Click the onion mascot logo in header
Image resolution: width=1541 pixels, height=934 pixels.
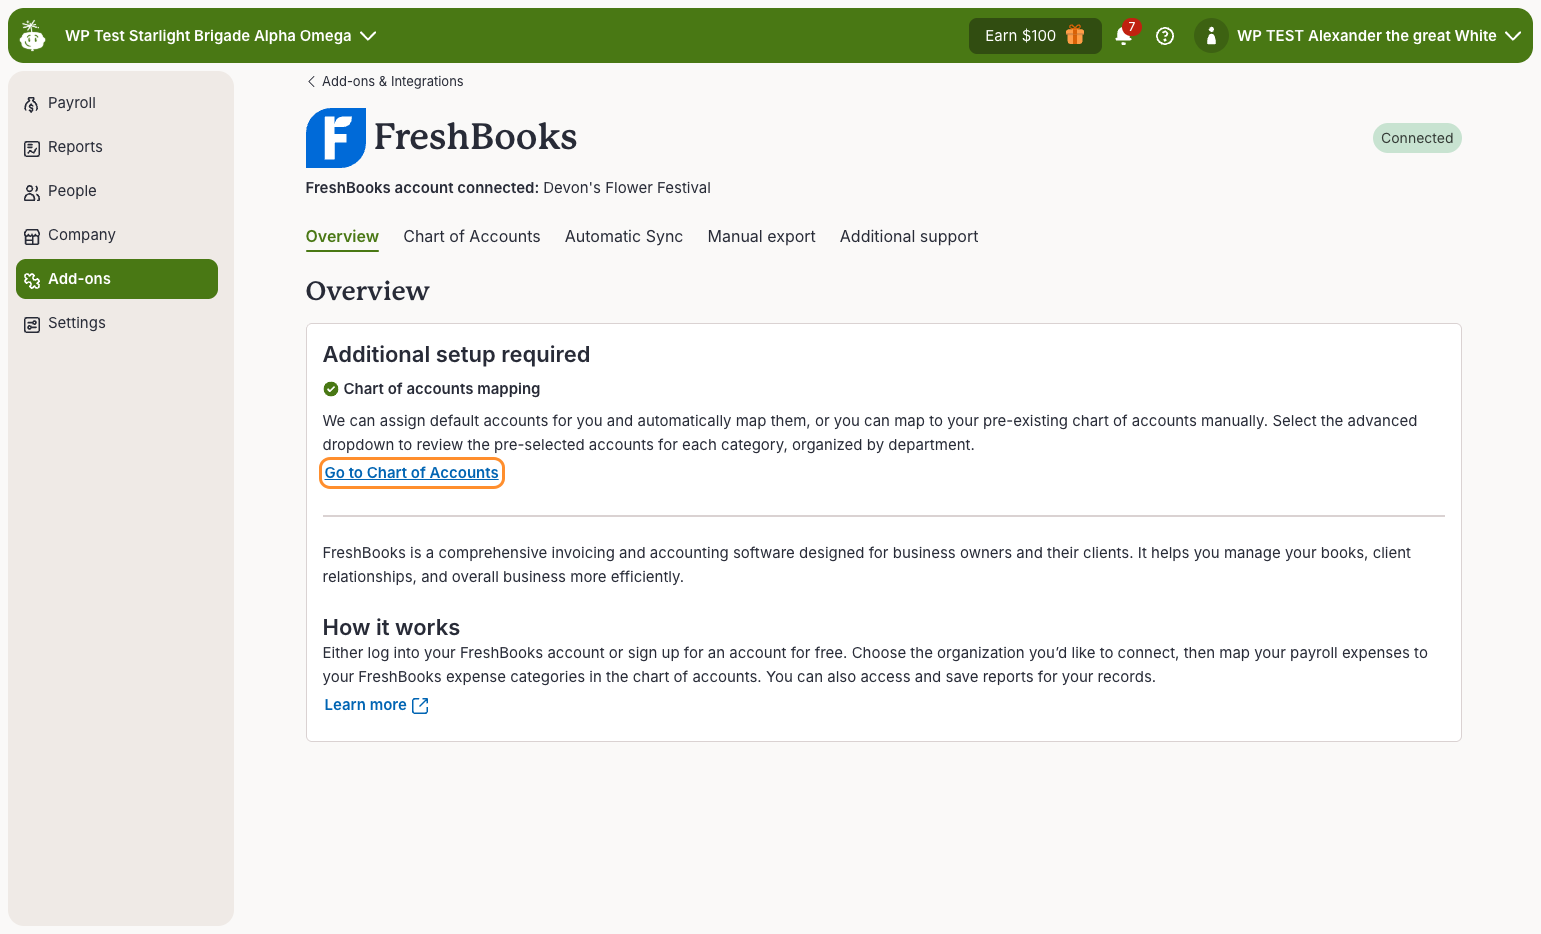(x=33, y=35)
